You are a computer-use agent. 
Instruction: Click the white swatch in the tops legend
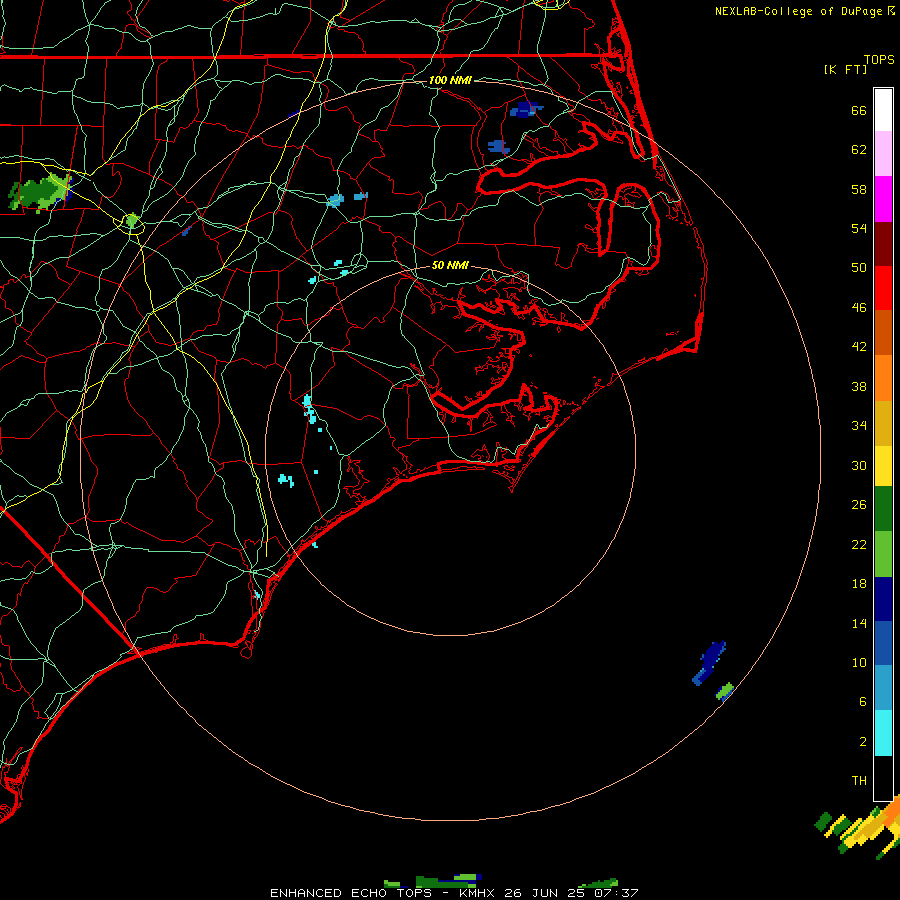point(883,110)
